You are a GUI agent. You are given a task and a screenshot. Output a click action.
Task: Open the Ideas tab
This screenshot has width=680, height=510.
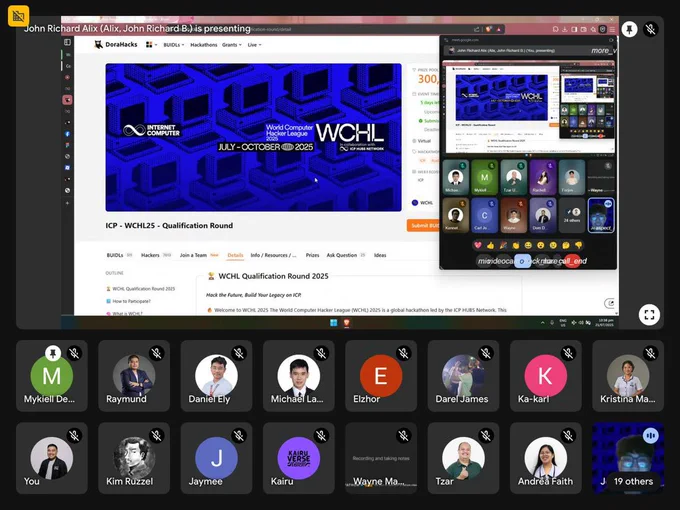pyautogui.click(x=380, y=255)
